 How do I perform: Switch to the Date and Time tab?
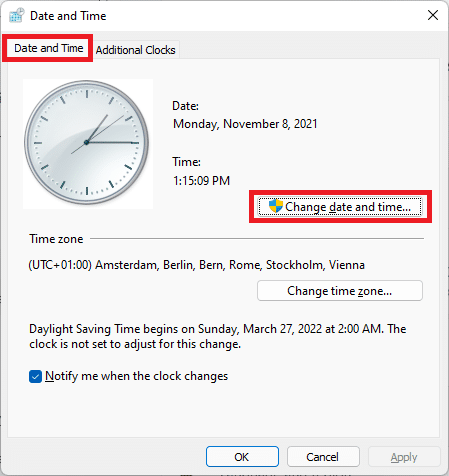click(x=48, y=48)
